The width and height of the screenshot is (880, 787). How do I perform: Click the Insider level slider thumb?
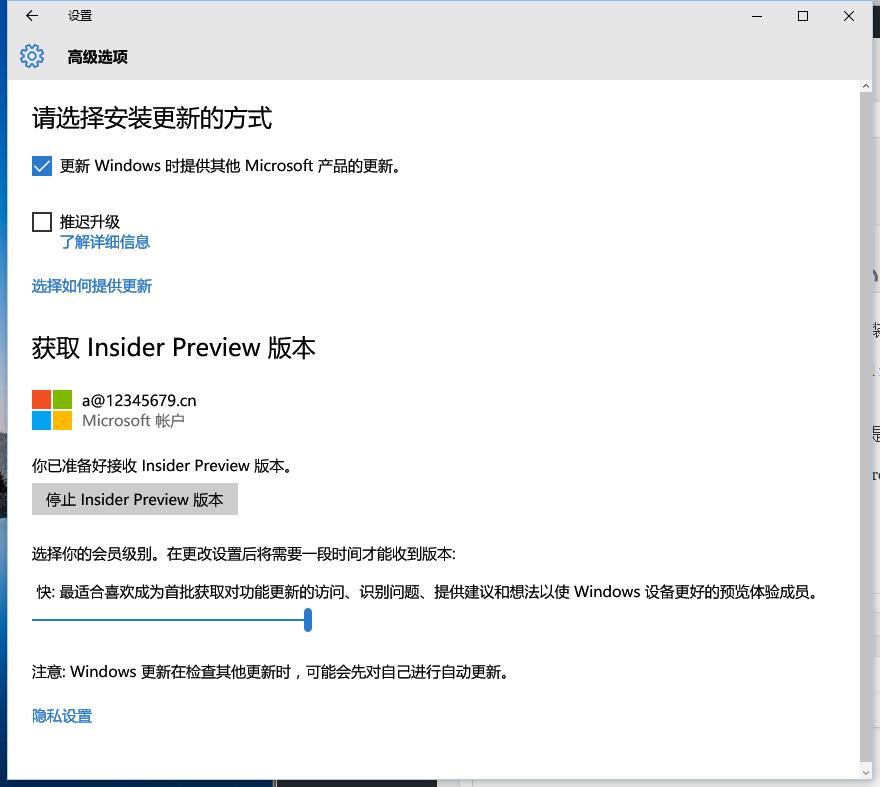click(308, 620)
